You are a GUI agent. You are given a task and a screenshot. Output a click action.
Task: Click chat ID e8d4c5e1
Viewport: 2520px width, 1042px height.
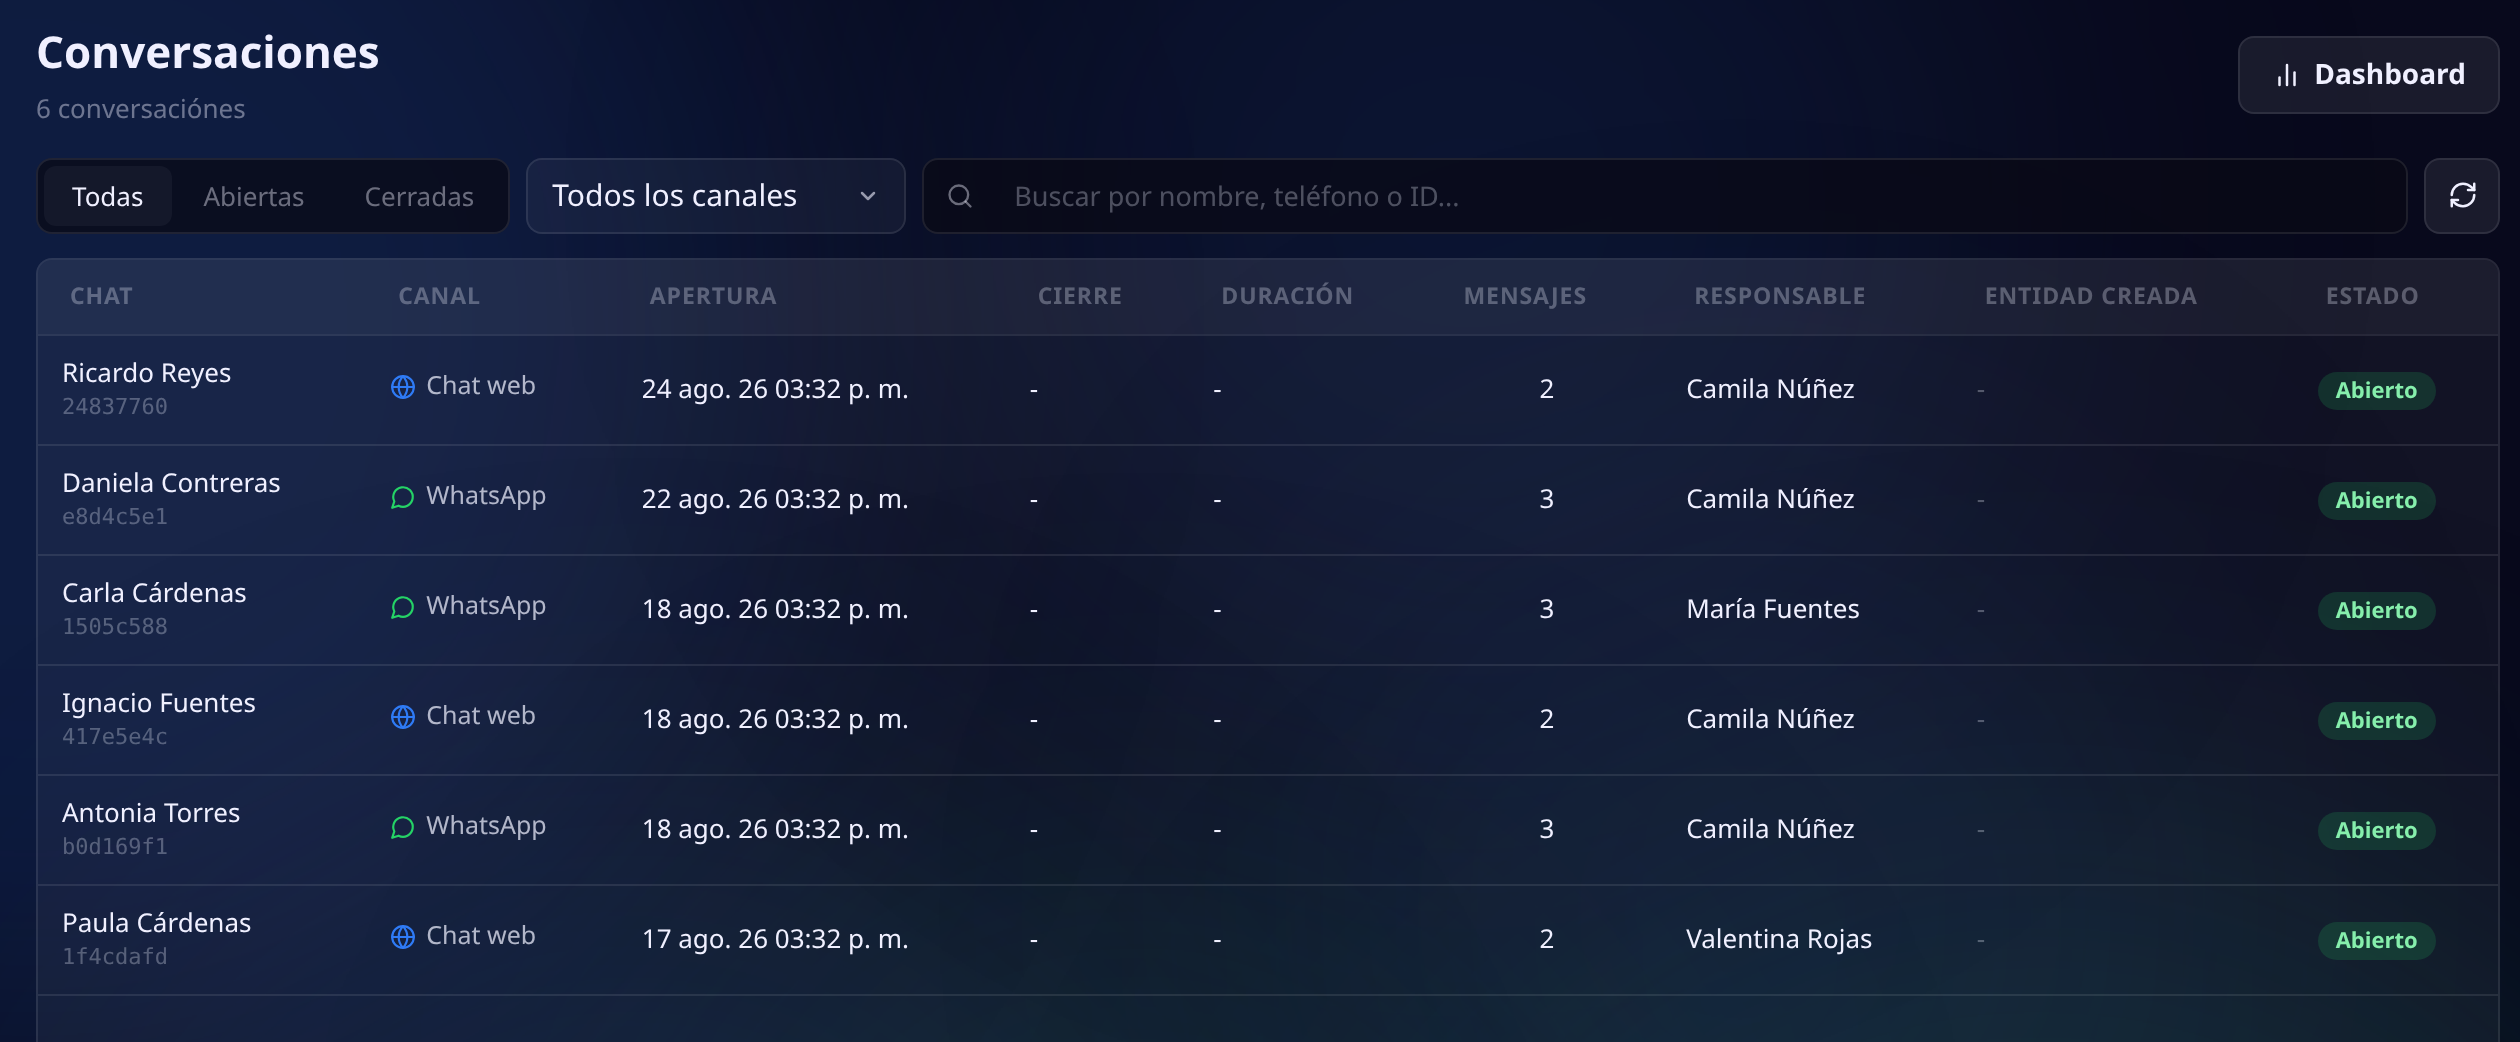tap(115, 517)
